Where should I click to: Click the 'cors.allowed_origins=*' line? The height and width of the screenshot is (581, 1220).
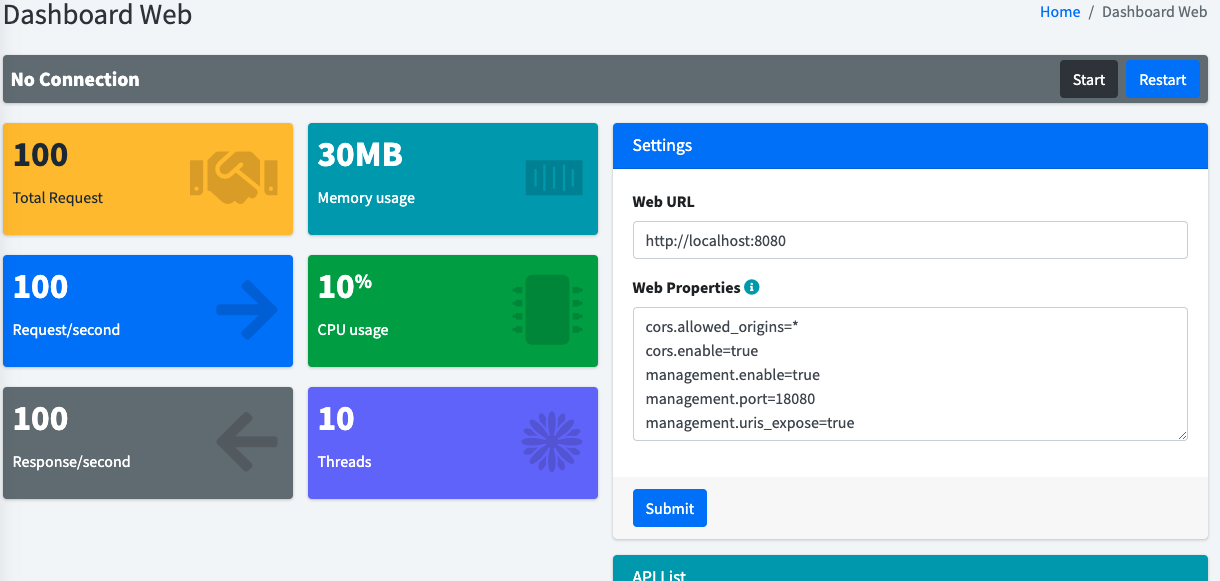pyautogui.click(x=722, y=327)
